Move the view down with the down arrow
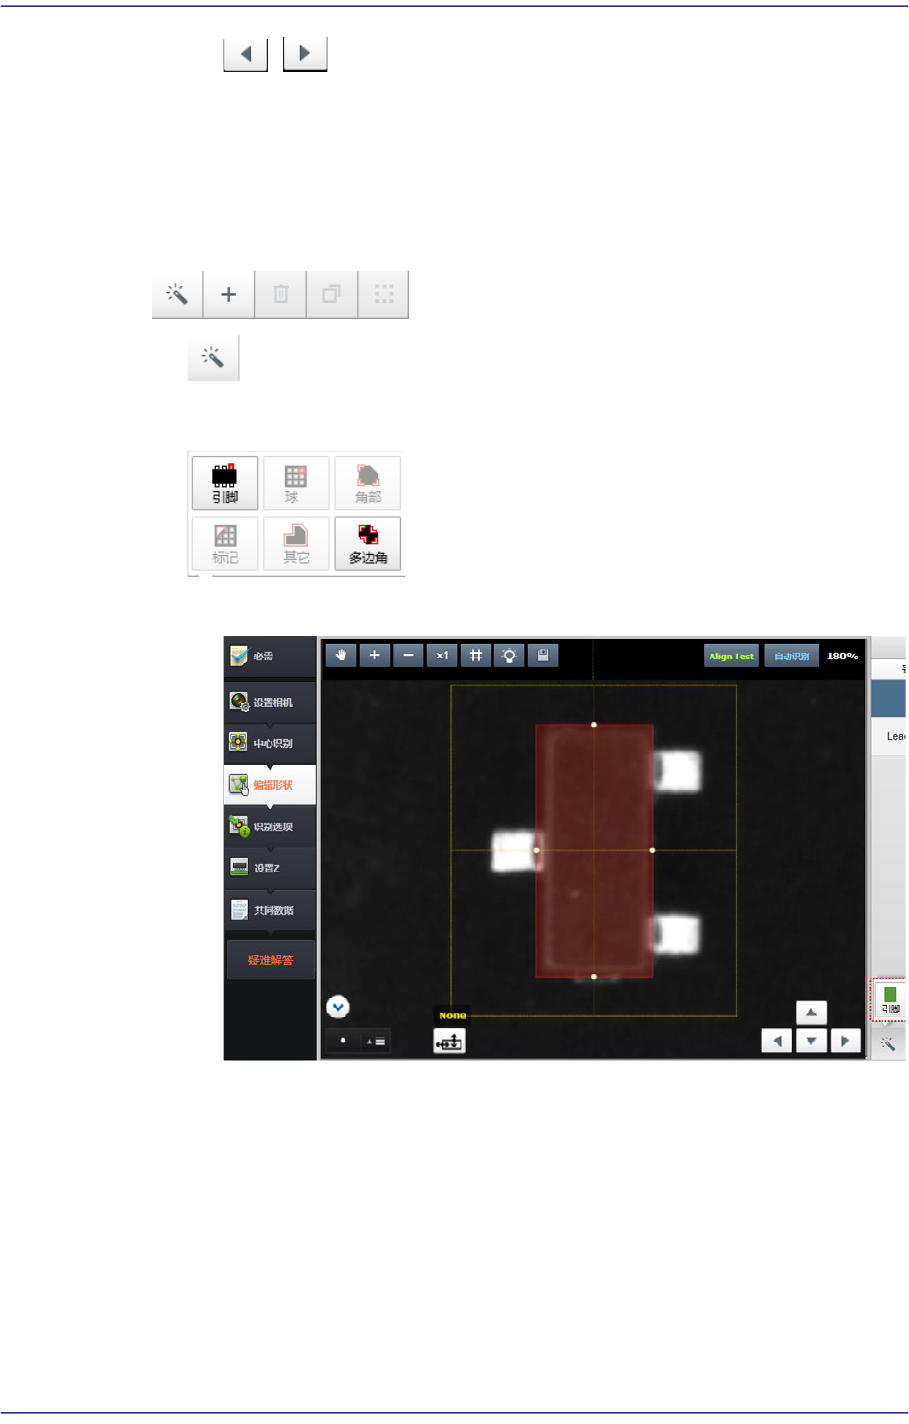Image resolution: width=909 pixels, height=1424 pixels. click(811, 1041)
